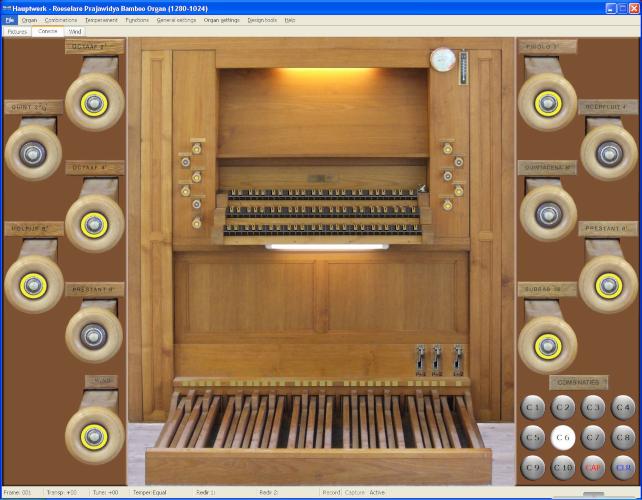Switch to the Pictures tab
Image resolution: width=642 pixels, height=500 pixels.
pyautogui.click(x=17, y=32)
